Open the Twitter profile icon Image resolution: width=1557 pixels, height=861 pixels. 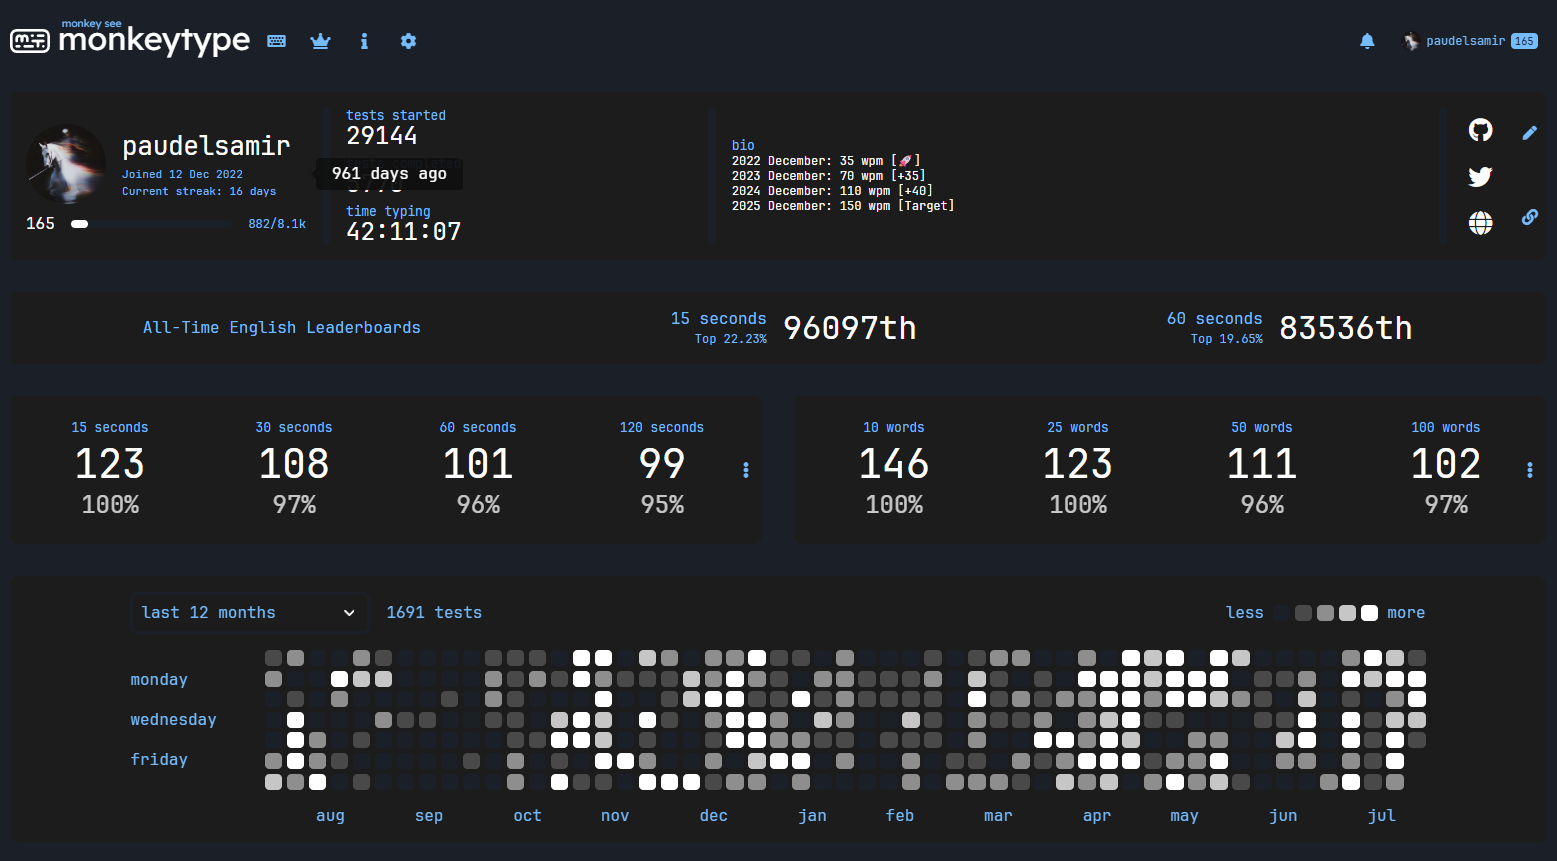1480,177
